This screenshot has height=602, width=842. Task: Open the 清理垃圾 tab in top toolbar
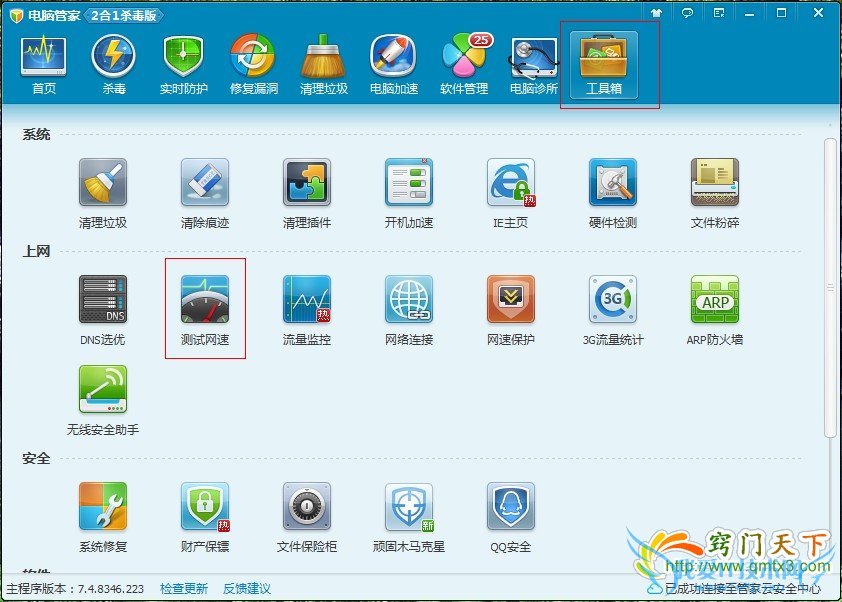coord(323,66)
